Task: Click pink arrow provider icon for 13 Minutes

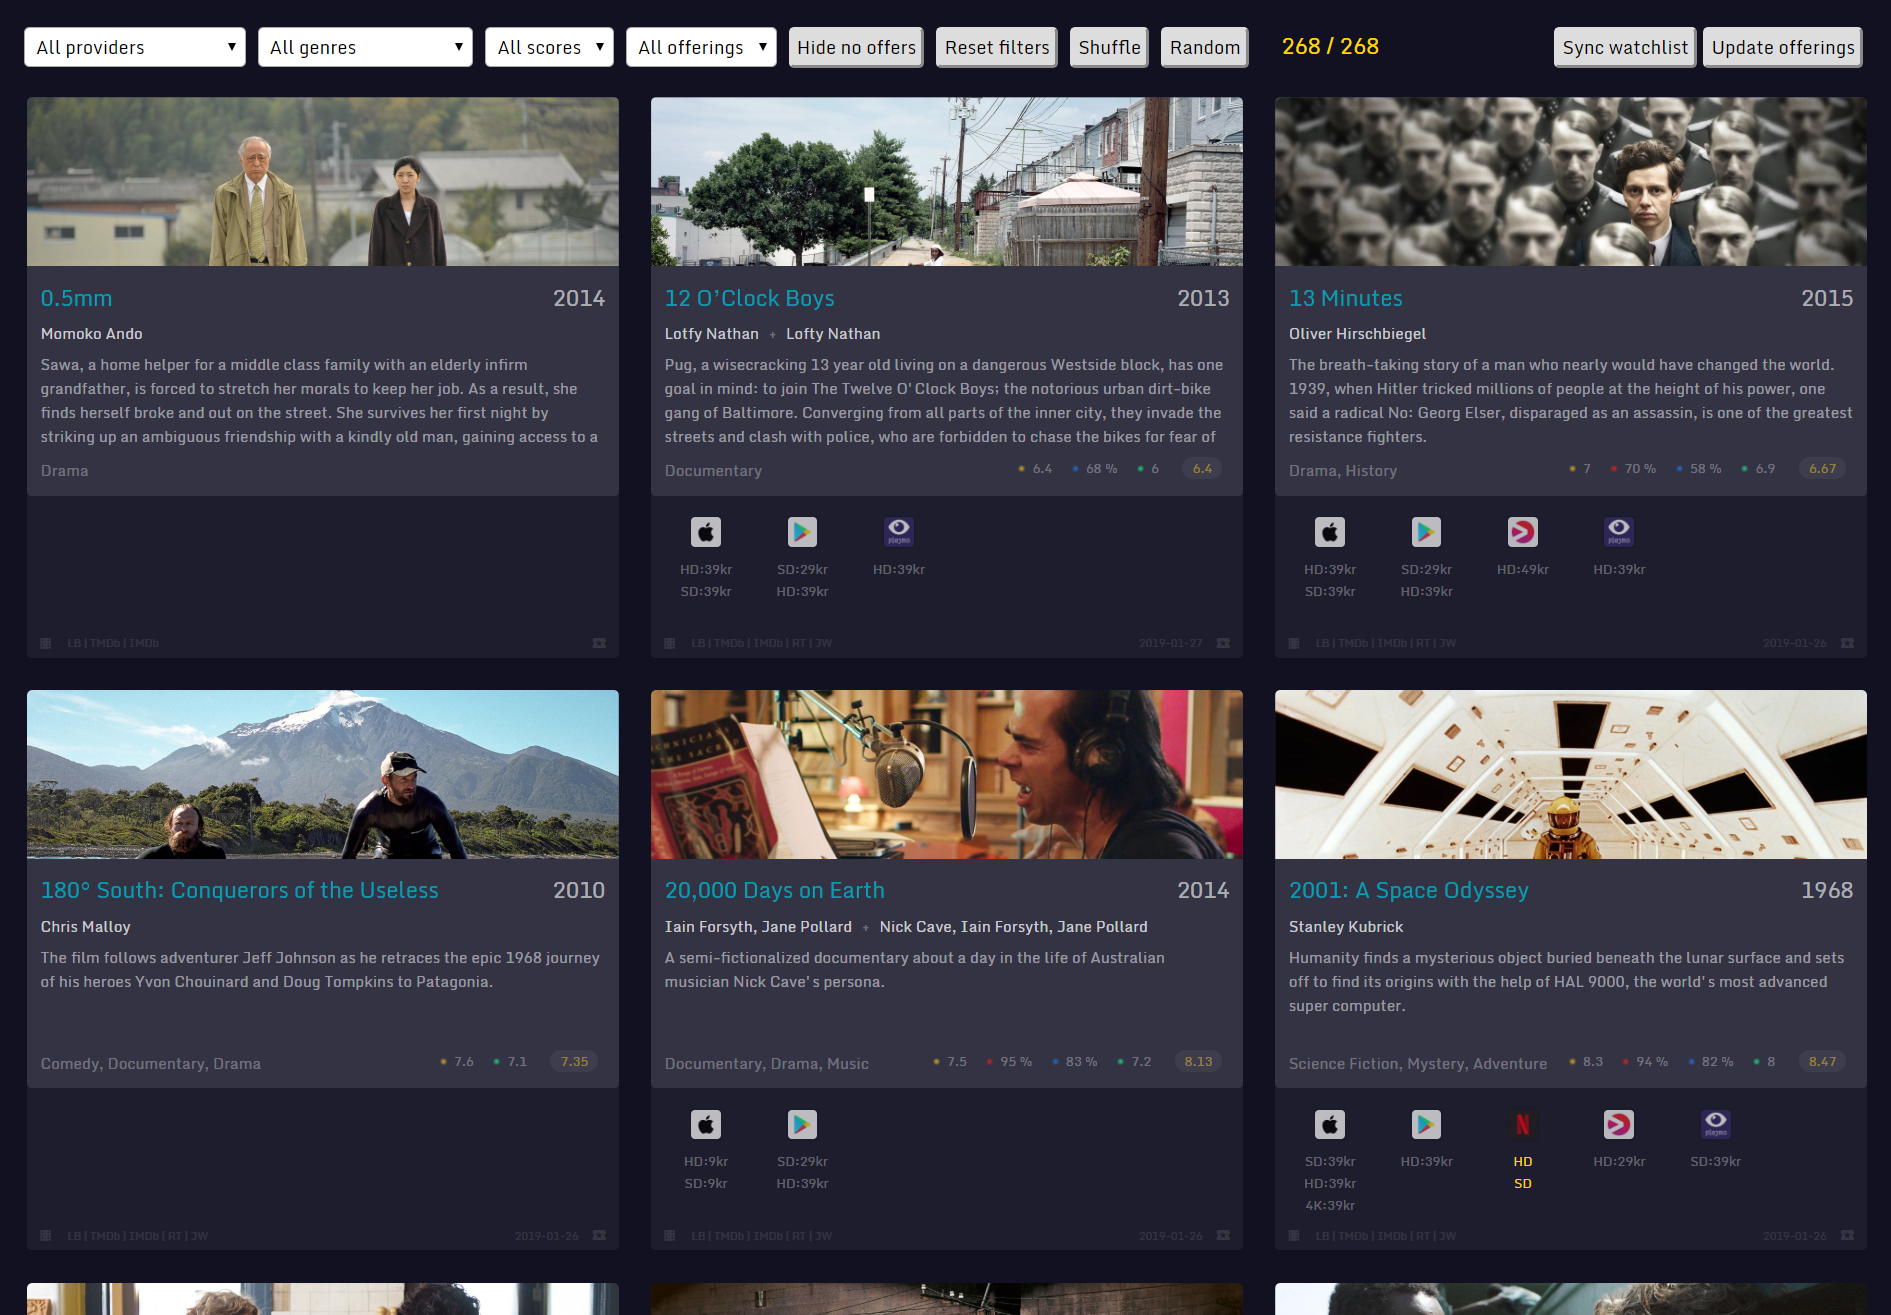Action: click(x=1523, y=532)
